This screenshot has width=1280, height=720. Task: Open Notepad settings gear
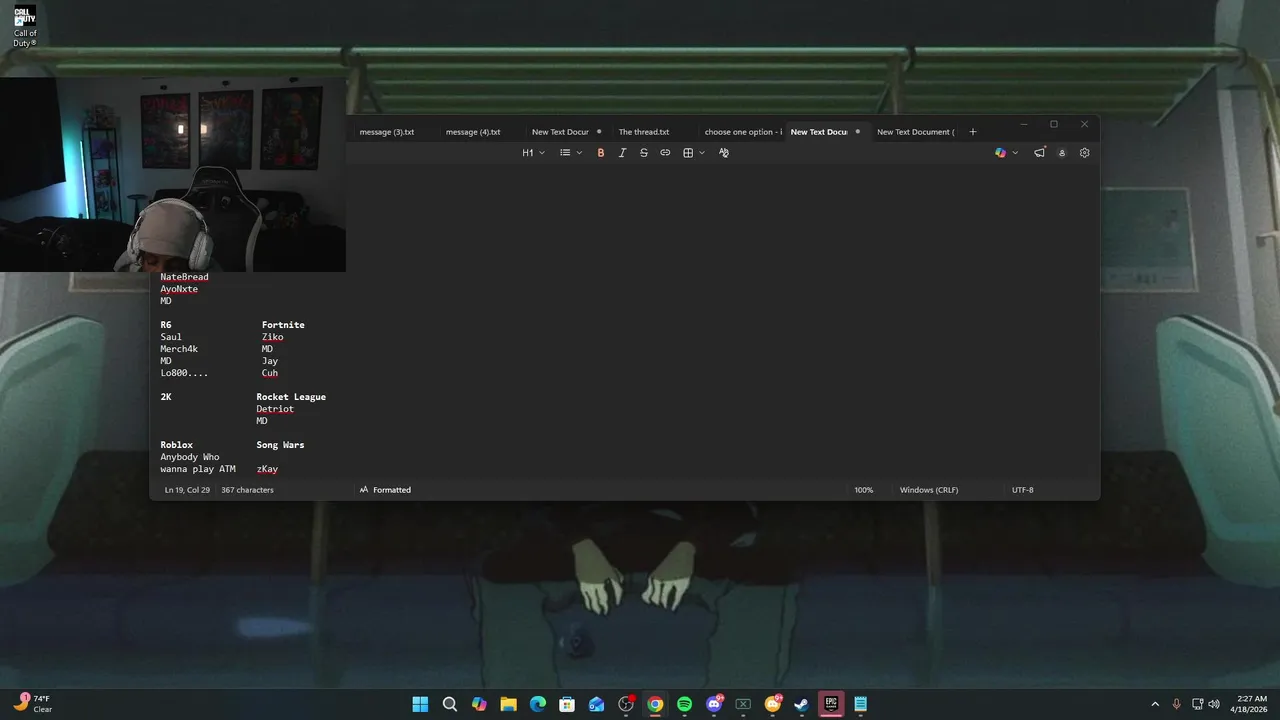point(1084,153)
